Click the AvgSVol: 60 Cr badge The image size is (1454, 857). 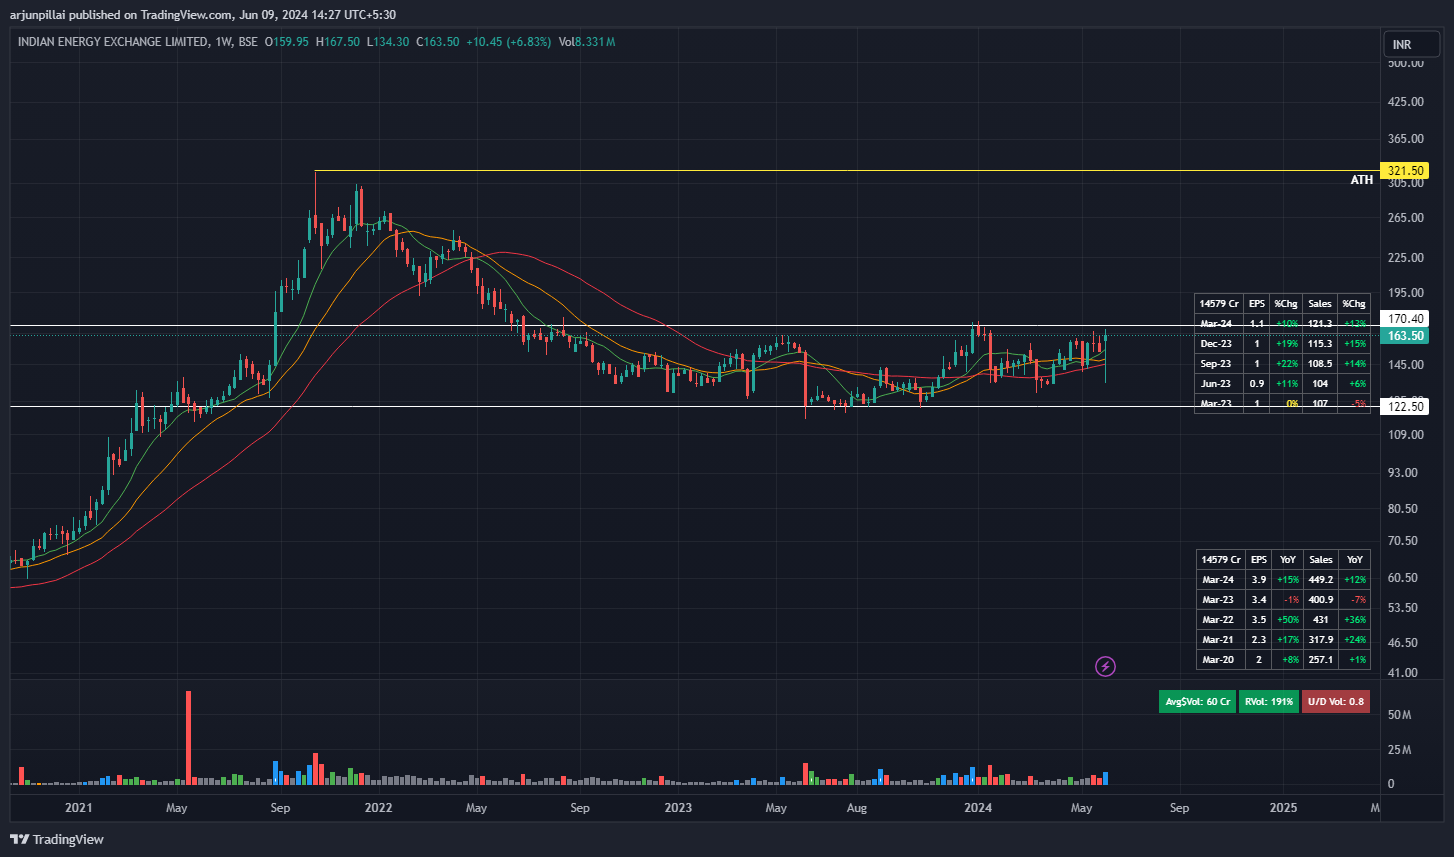[x=1197, y=702]
